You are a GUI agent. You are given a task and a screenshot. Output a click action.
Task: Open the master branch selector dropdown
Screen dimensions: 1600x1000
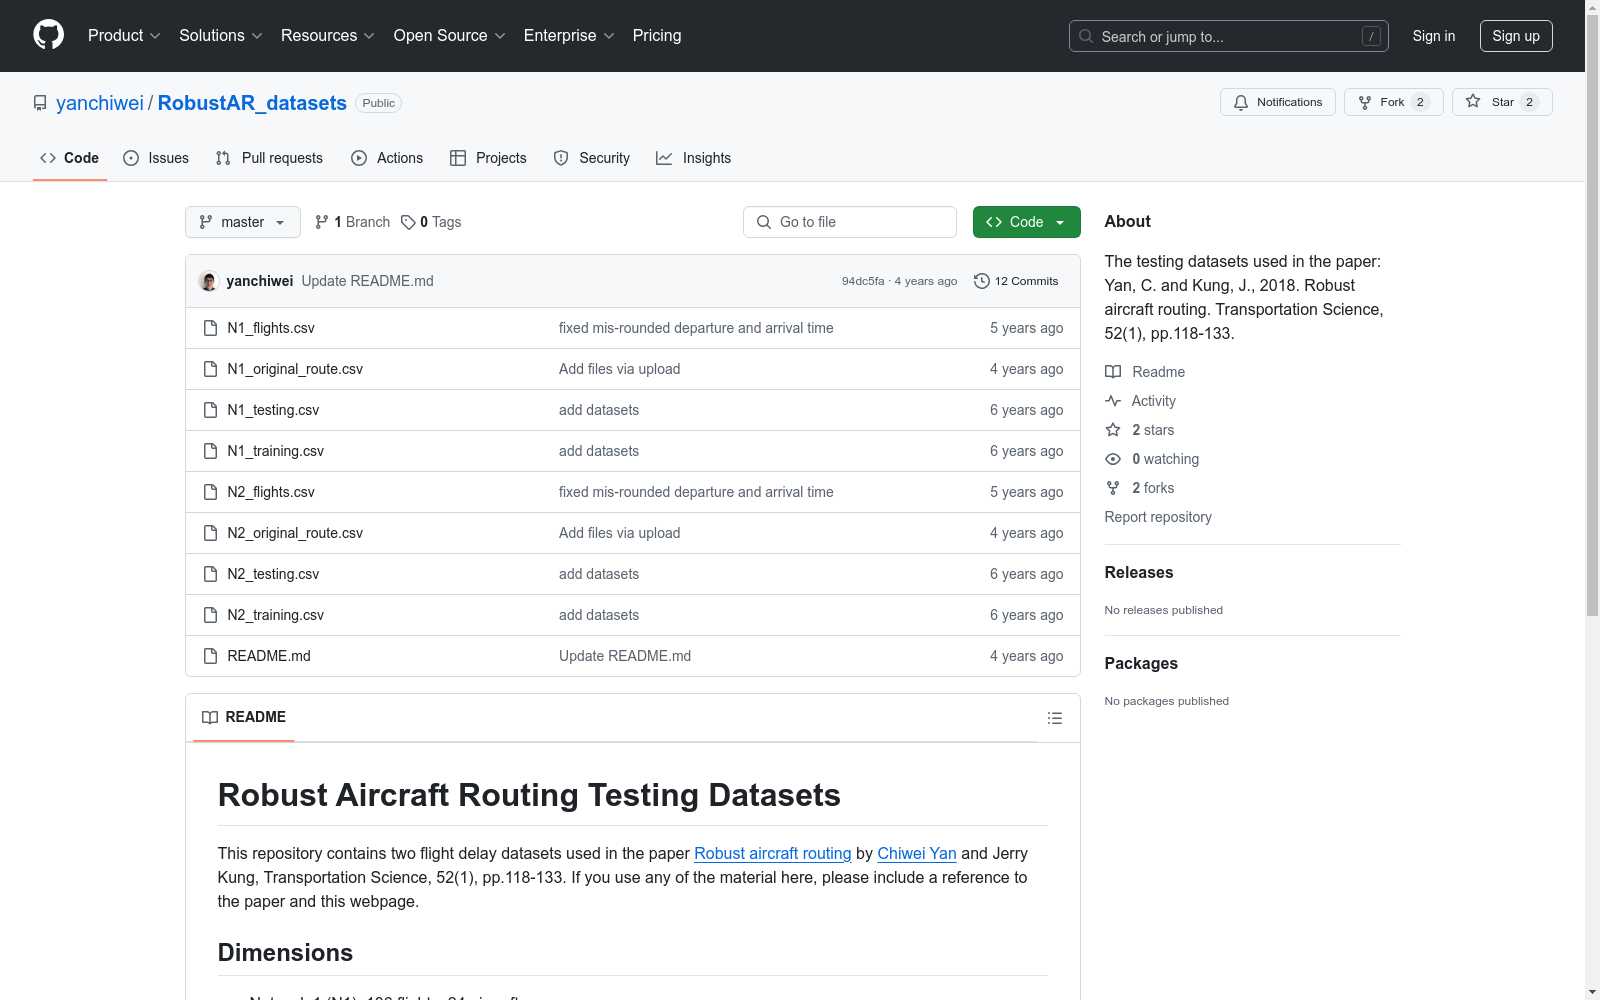point(243,222)
